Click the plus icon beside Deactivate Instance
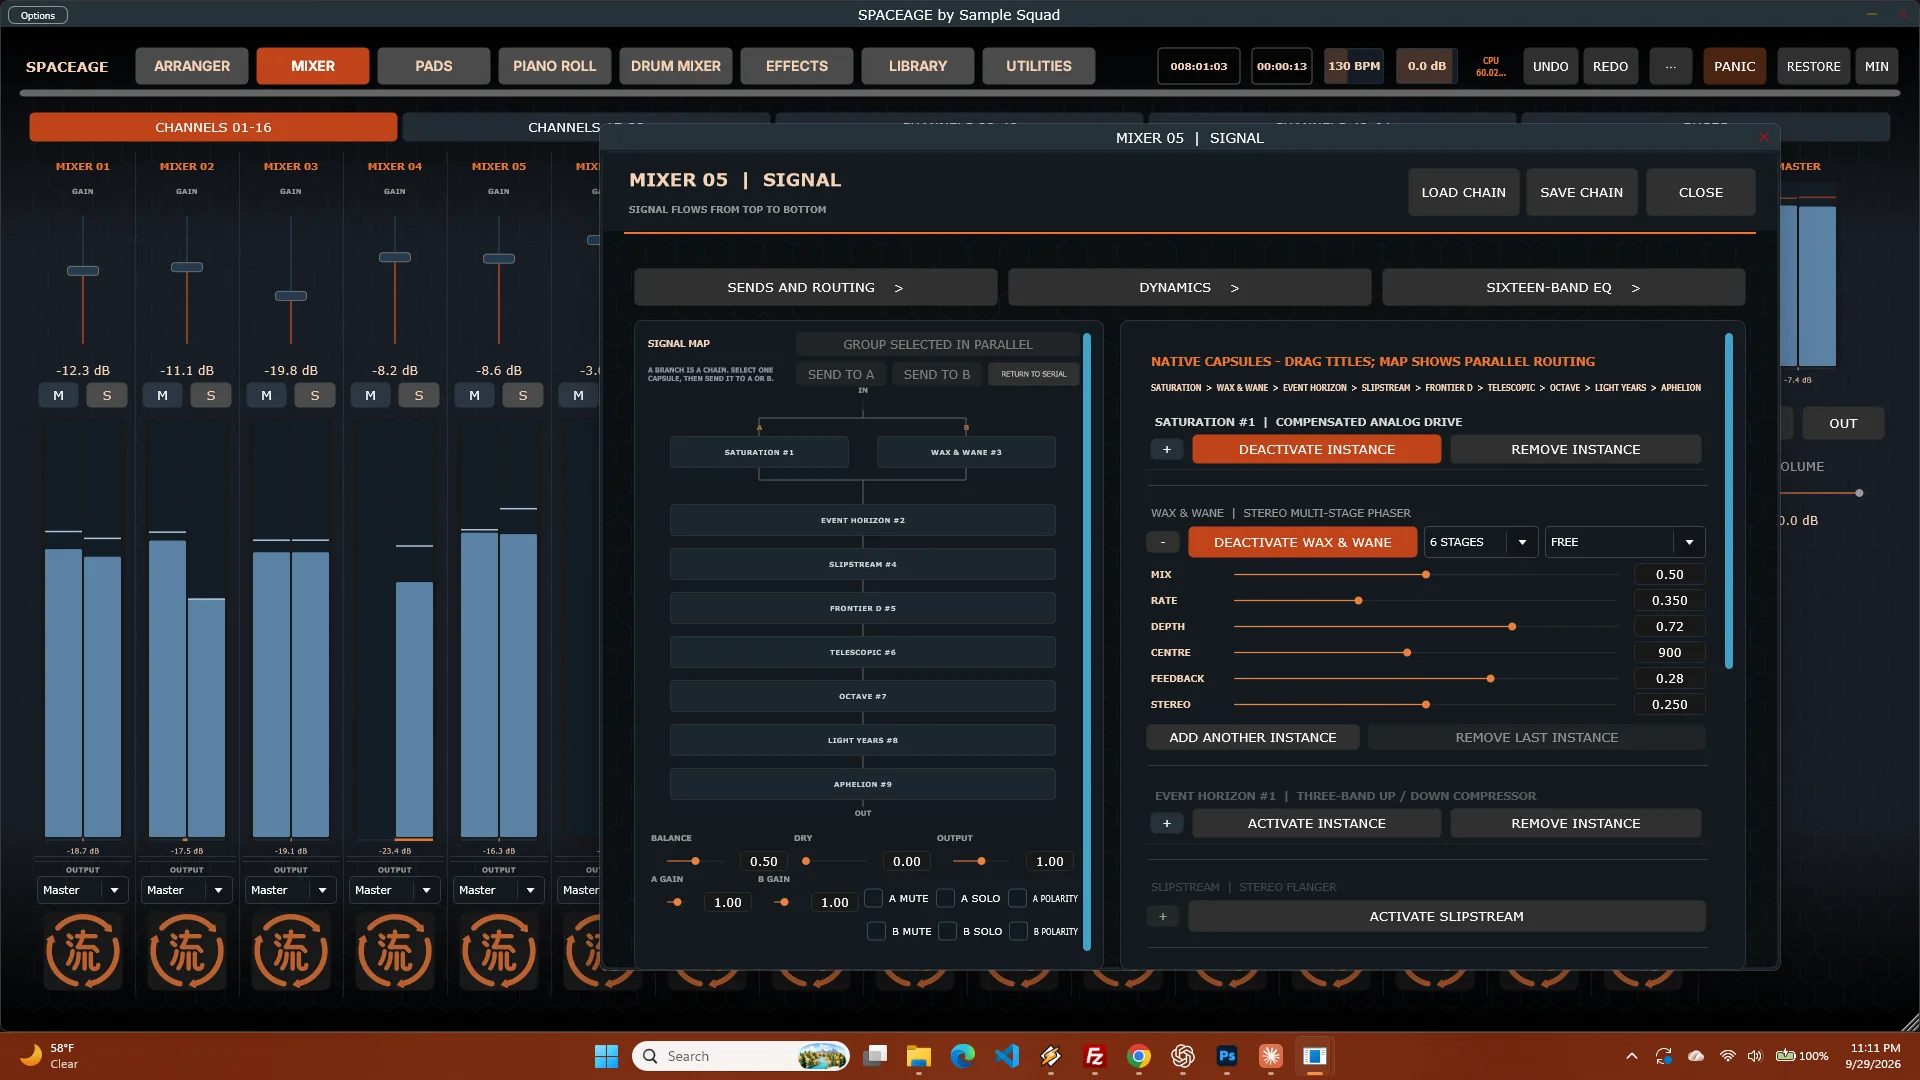Image resolution: width=1920 pixels, height=1080 pixels. tap(1166, 450)
